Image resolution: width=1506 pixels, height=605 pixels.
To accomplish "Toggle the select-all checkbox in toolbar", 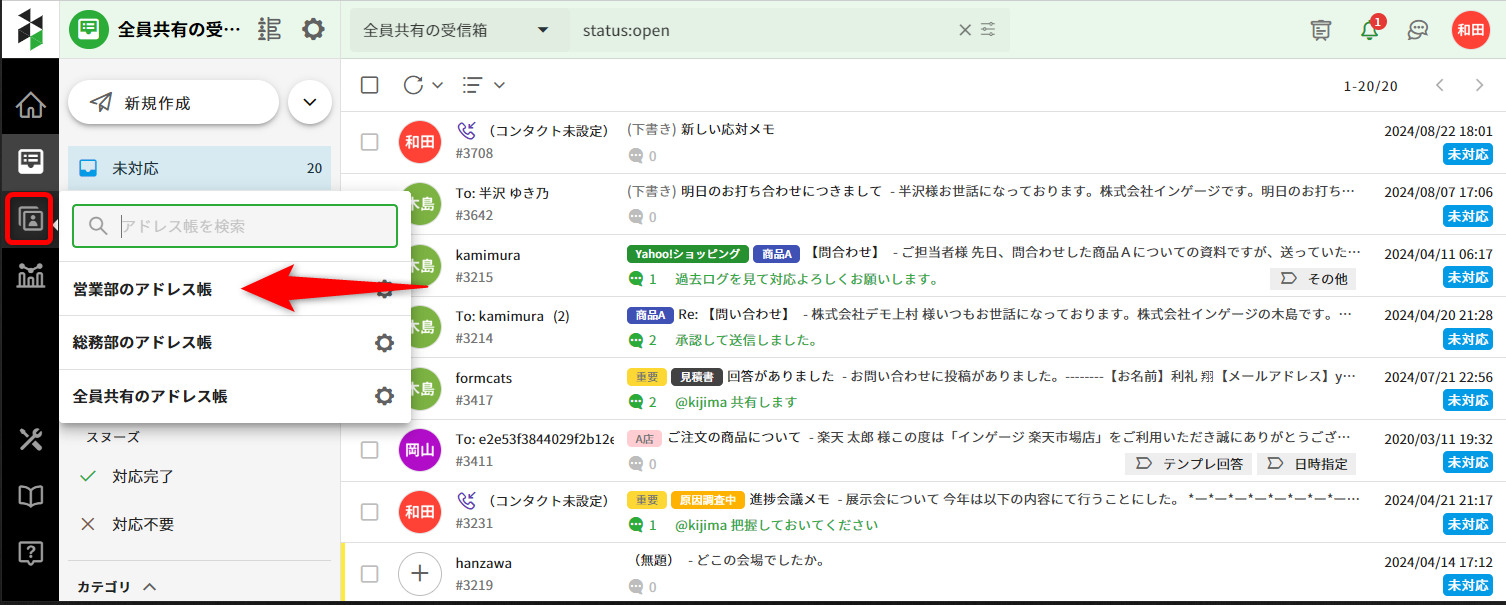I will [370, 85].
